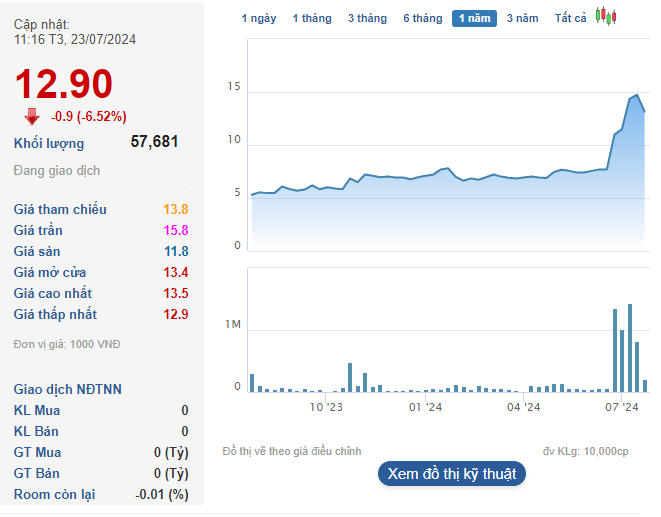Viewport: 661px width, 517px height.
Task: Select the 6 tháng time range
Action: pos(423,19)
